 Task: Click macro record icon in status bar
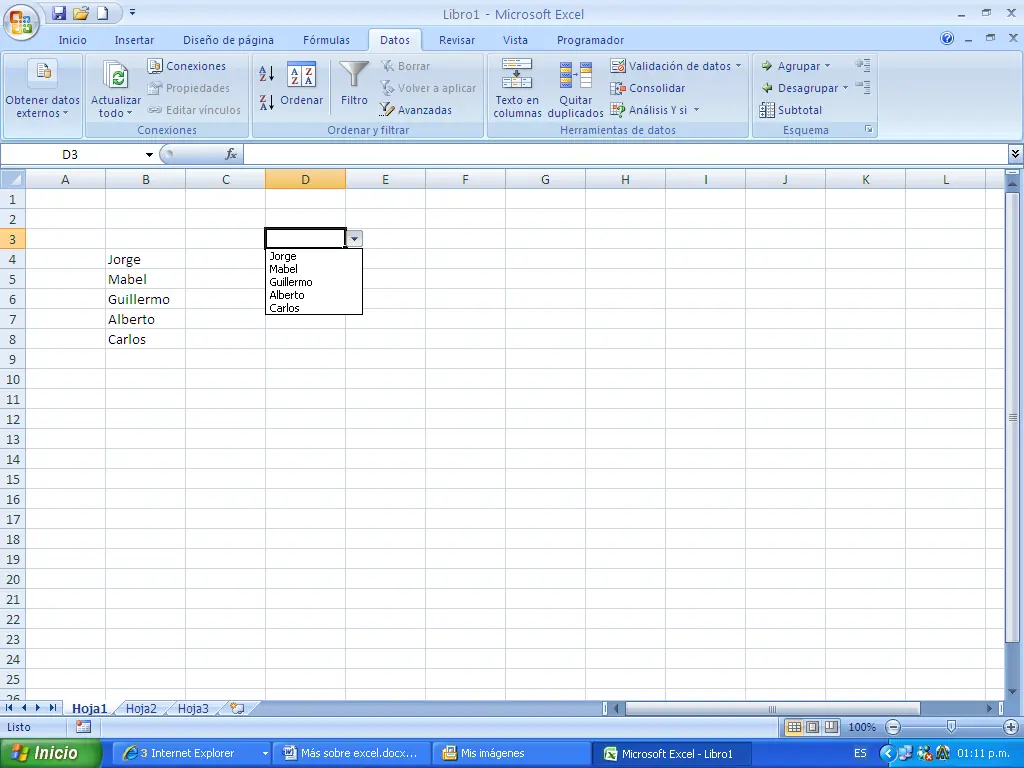(83, 727)
